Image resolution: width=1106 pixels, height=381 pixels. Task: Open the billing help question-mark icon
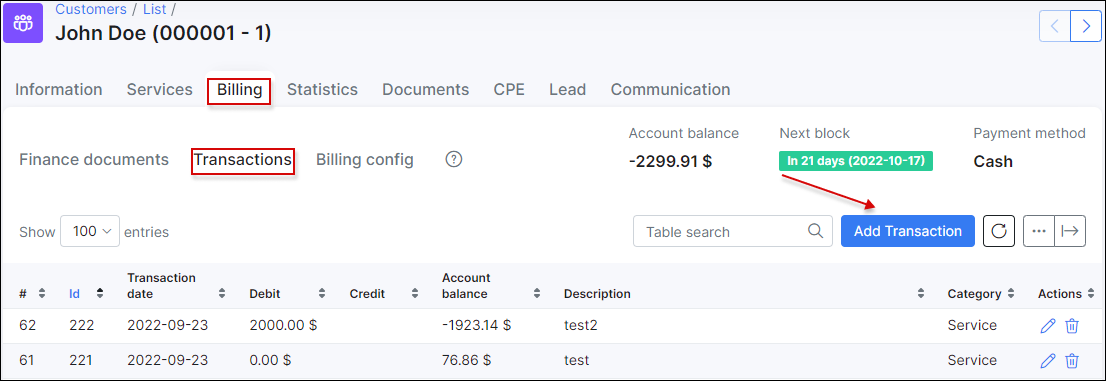pyautogui.click(x=454, y=159)
